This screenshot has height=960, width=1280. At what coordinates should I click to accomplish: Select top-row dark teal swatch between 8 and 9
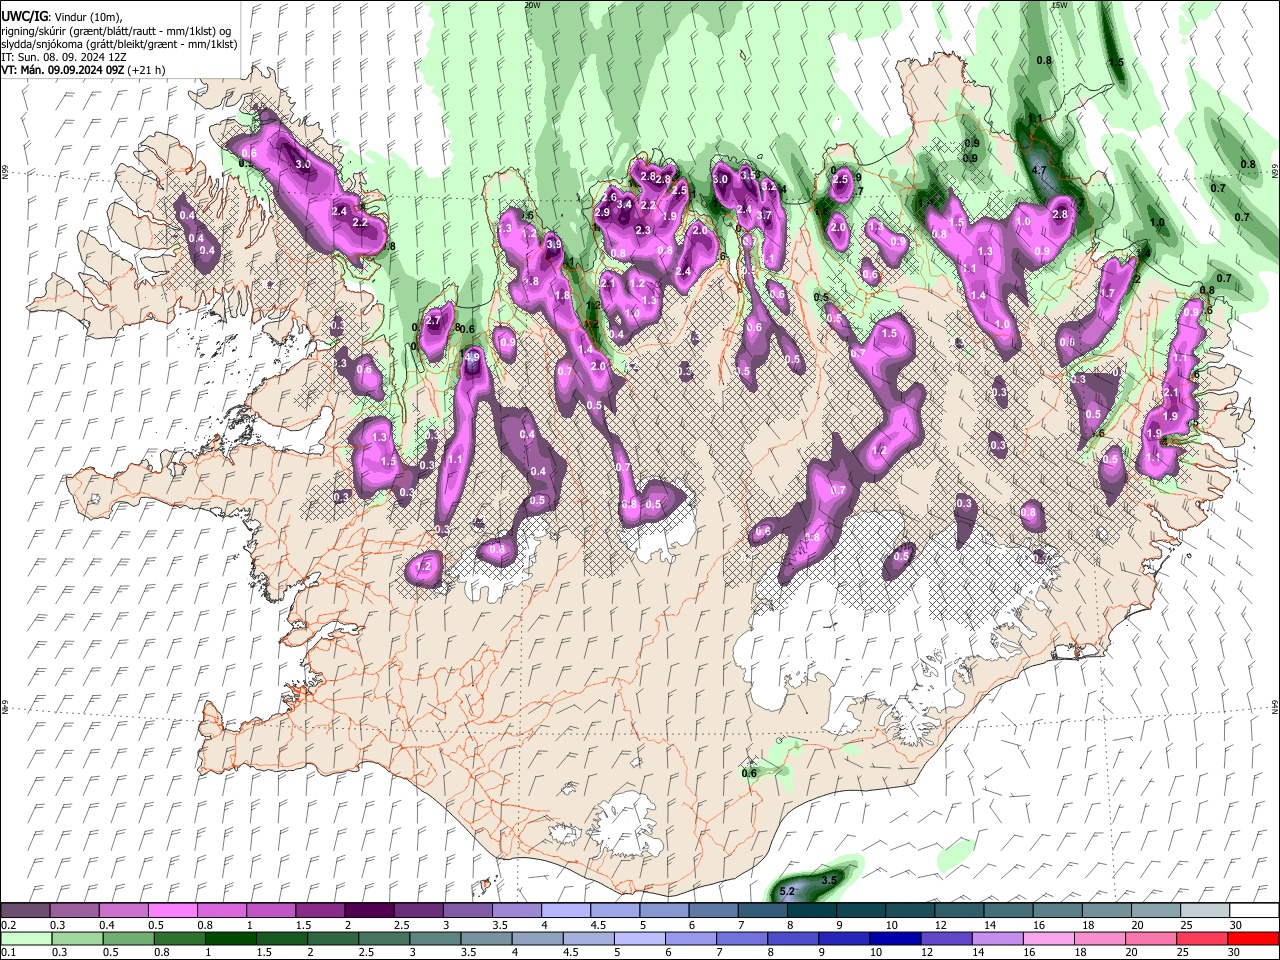tap(812, 910)
